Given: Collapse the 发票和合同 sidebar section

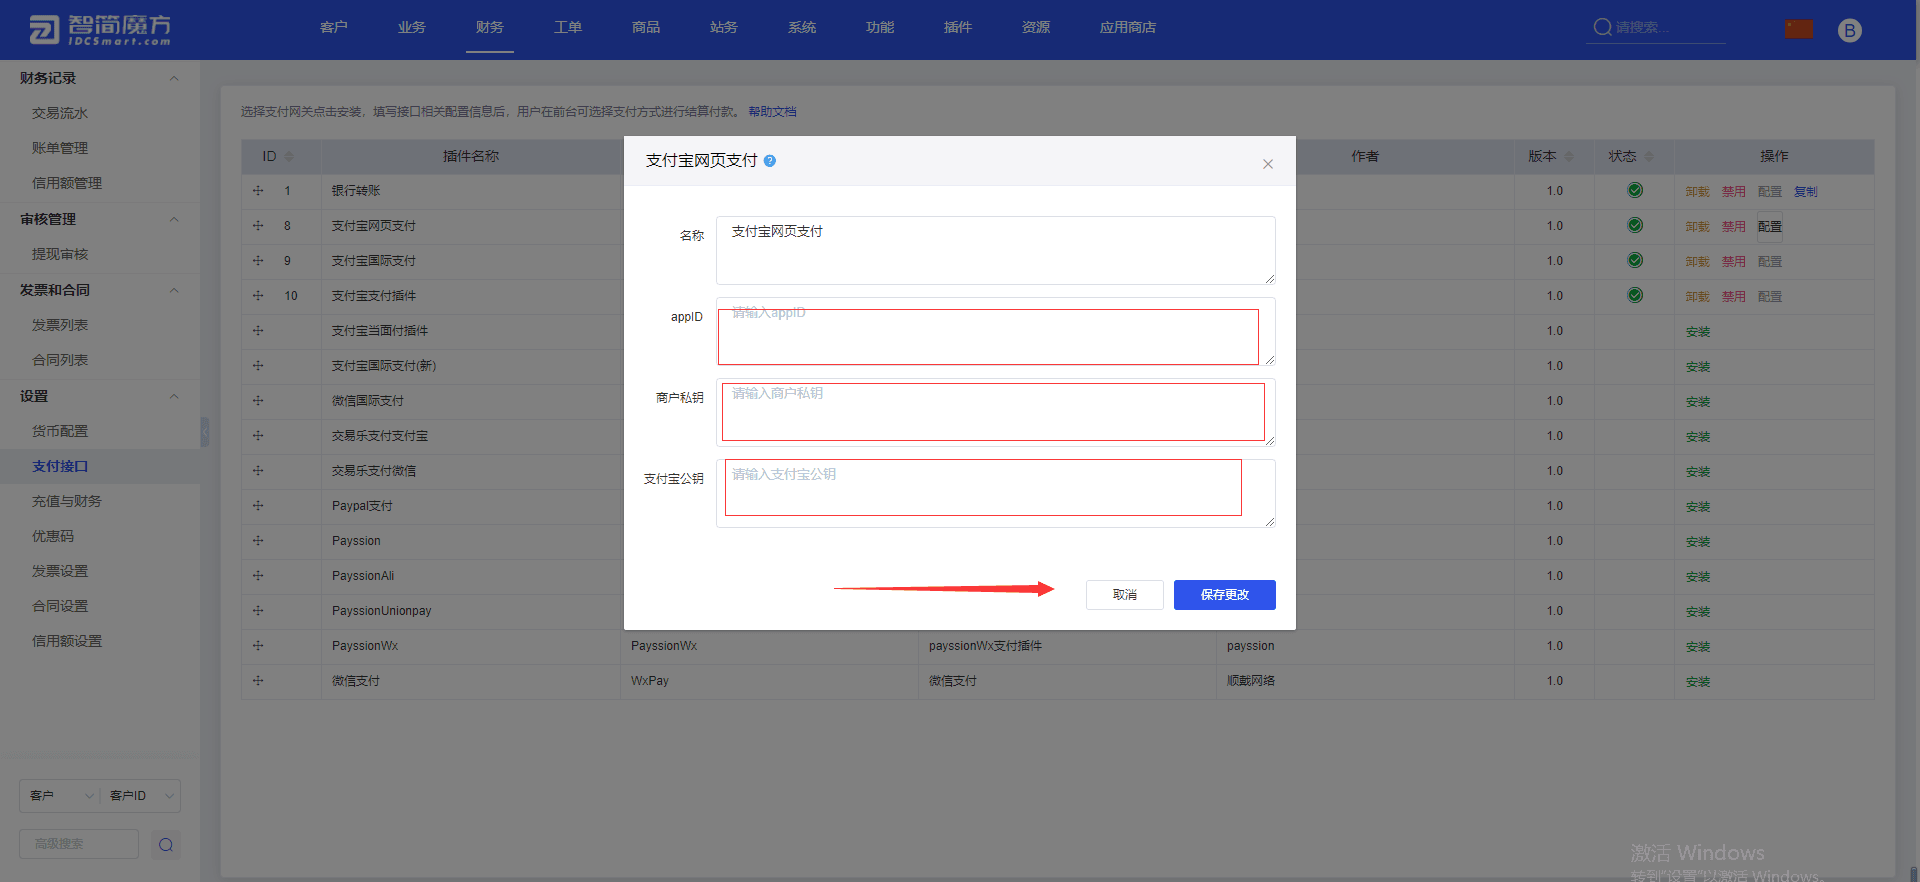Looking at the screenshot, I should click(174, 290).
